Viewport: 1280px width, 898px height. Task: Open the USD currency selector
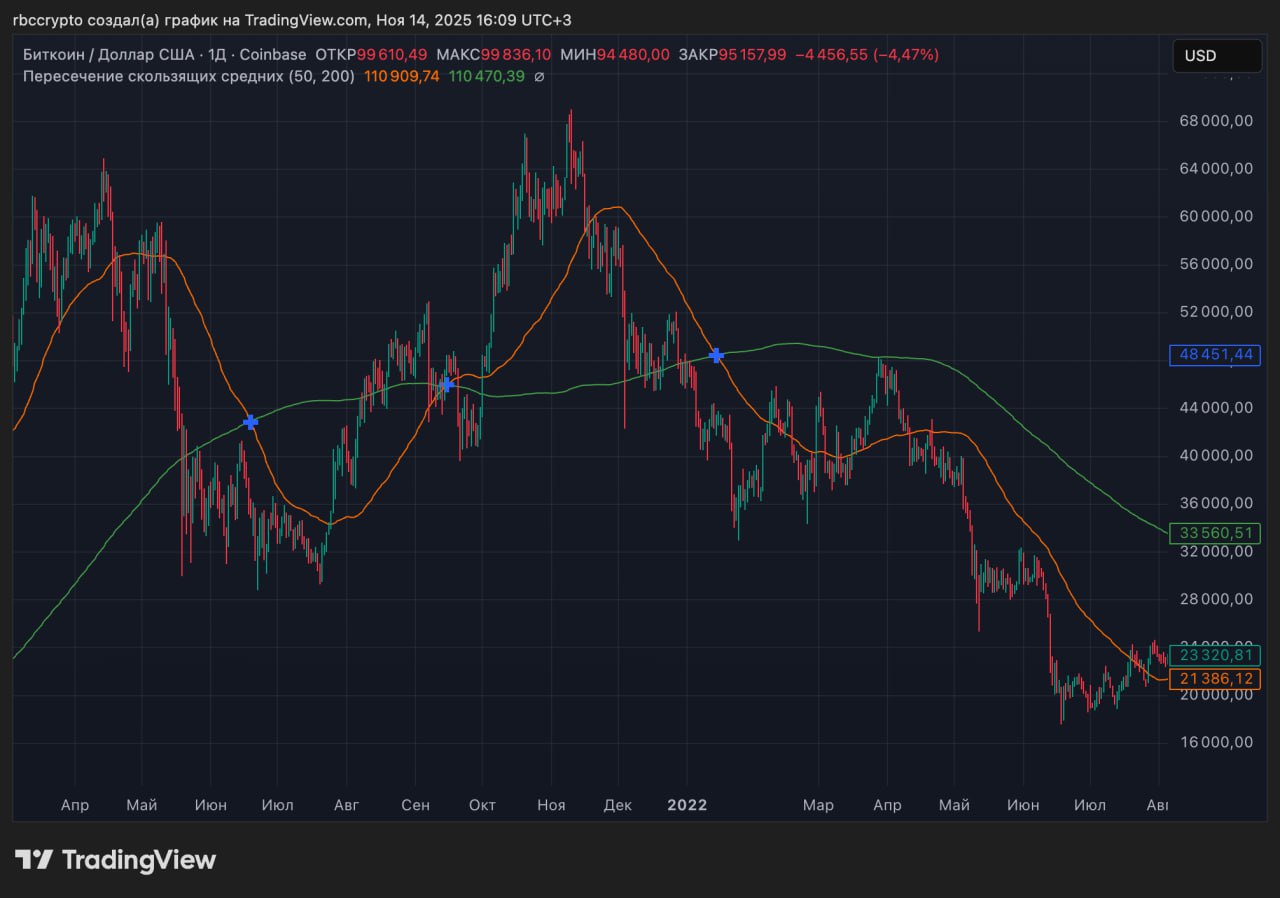[1216, 56]
